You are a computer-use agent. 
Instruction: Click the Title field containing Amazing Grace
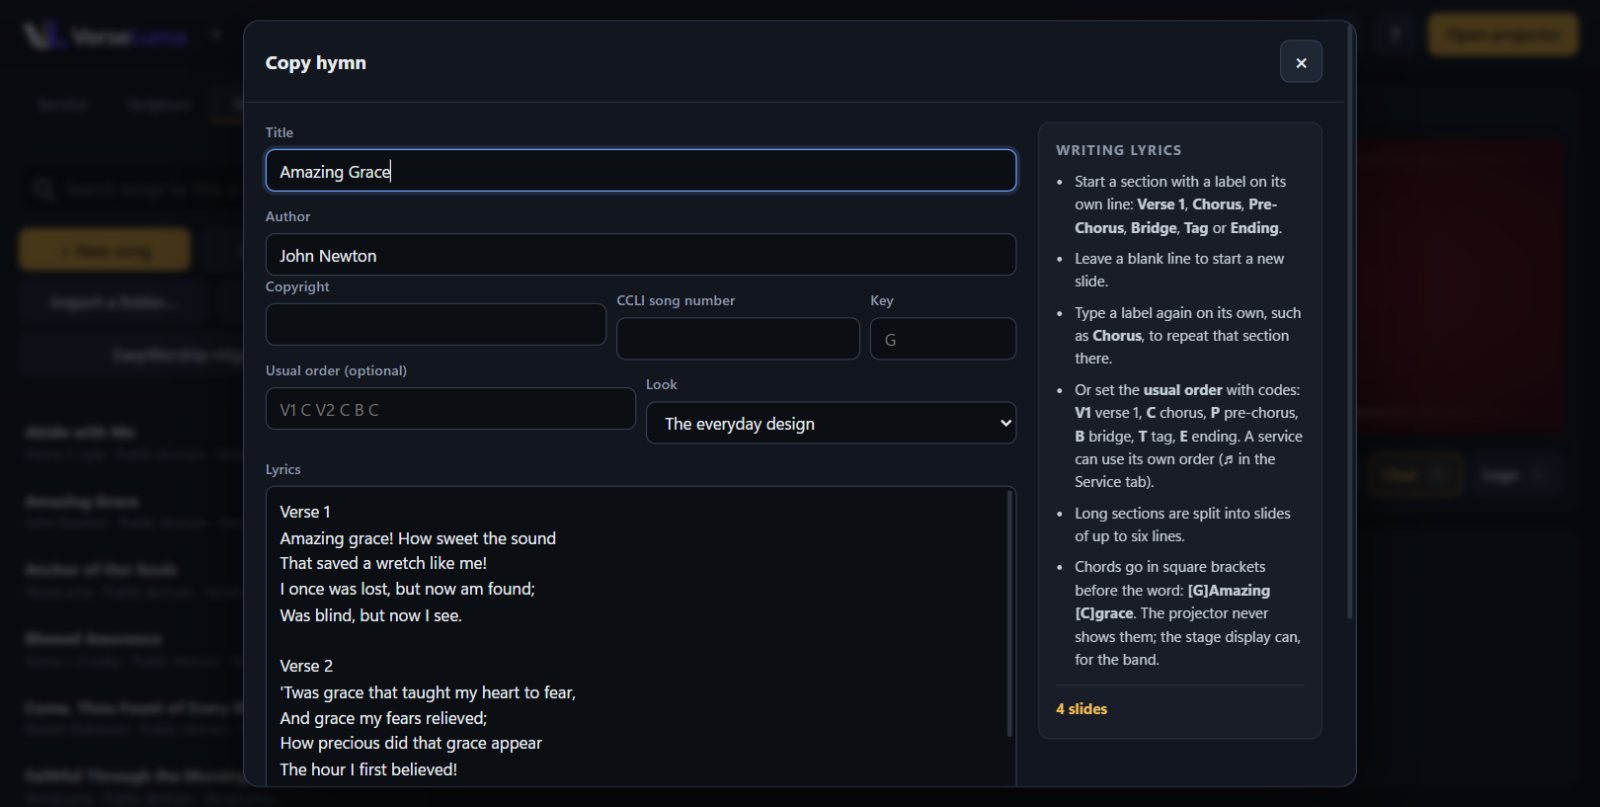click(x=641, y=171)
